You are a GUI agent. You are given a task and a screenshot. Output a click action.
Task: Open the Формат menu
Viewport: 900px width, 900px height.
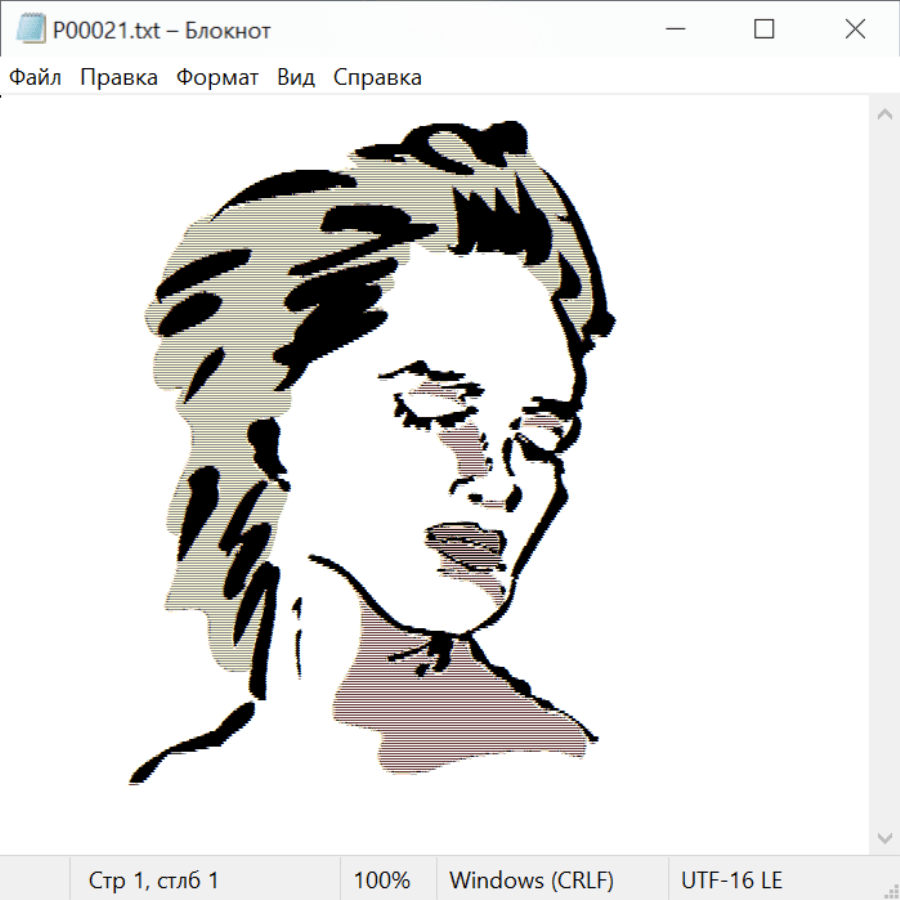point(217,78)
